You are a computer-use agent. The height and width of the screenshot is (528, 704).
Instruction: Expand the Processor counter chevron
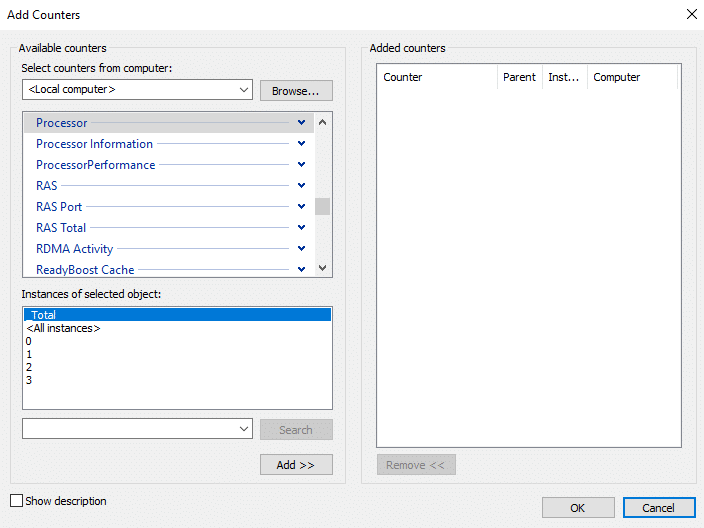tap(301, 123)
